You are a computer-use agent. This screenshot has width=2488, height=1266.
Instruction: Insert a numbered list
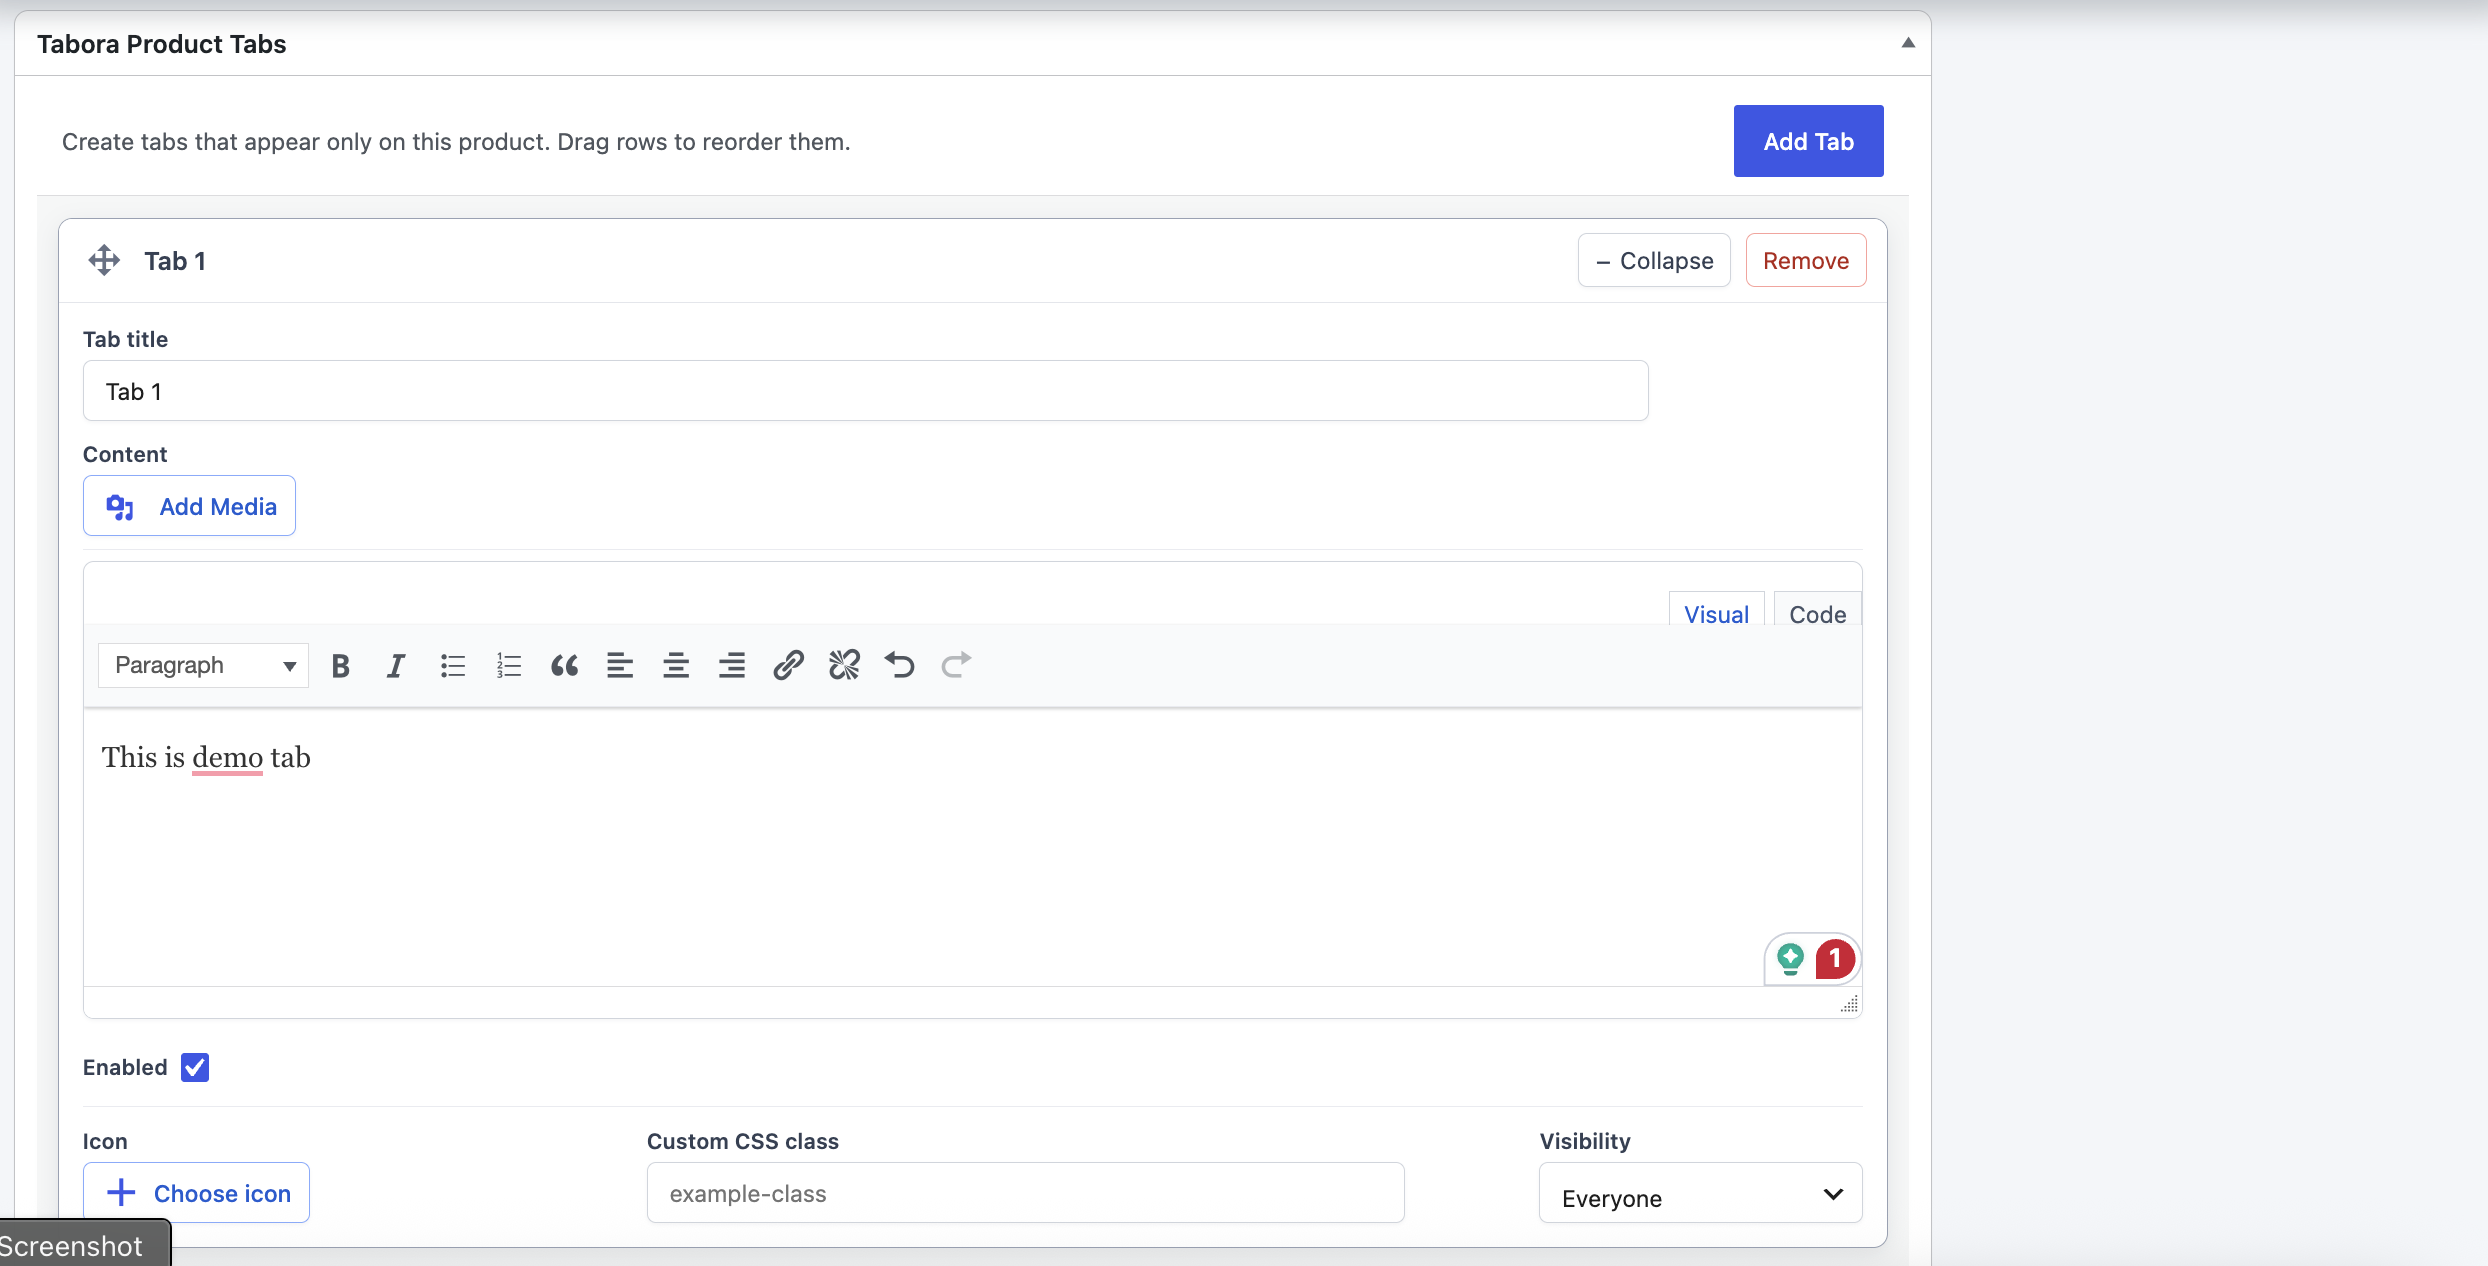(508, 665)
